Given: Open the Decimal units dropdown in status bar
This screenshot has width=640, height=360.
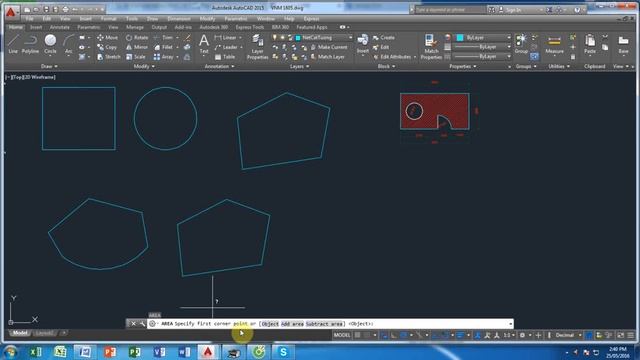Looking at the screenshot, I should pos(568,335).
